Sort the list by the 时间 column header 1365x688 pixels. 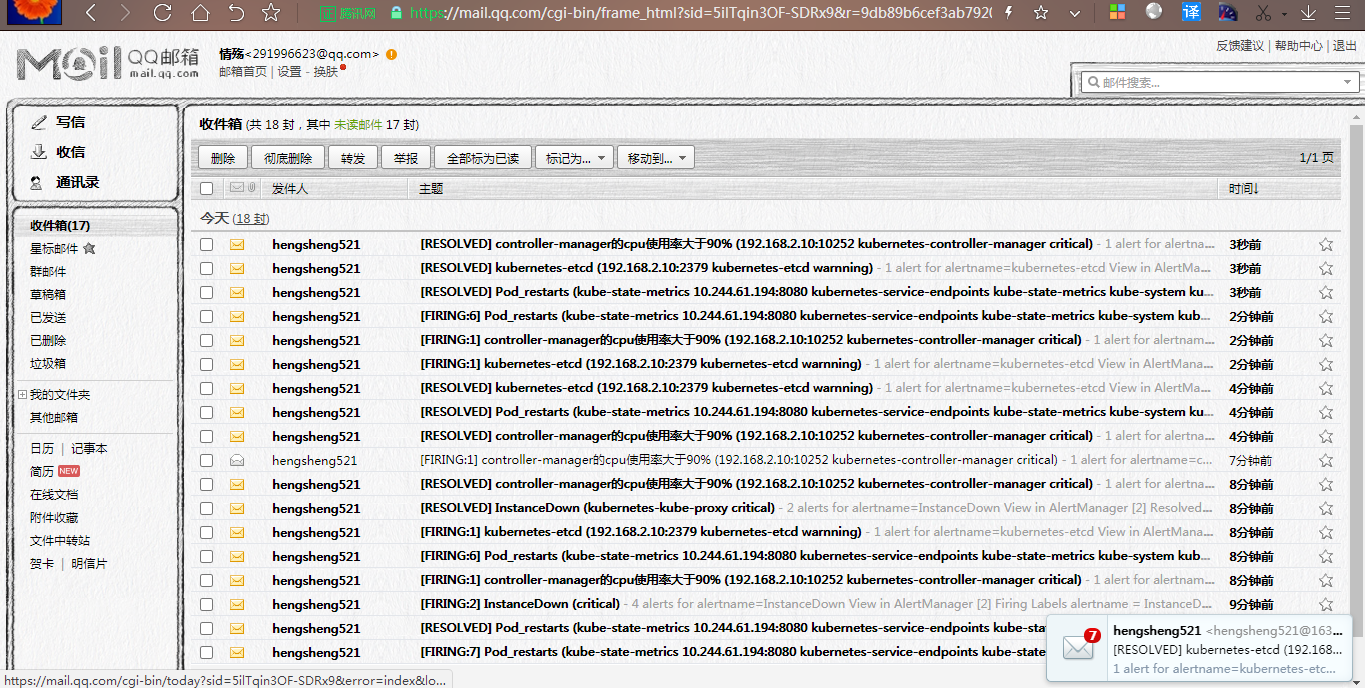1244,188
